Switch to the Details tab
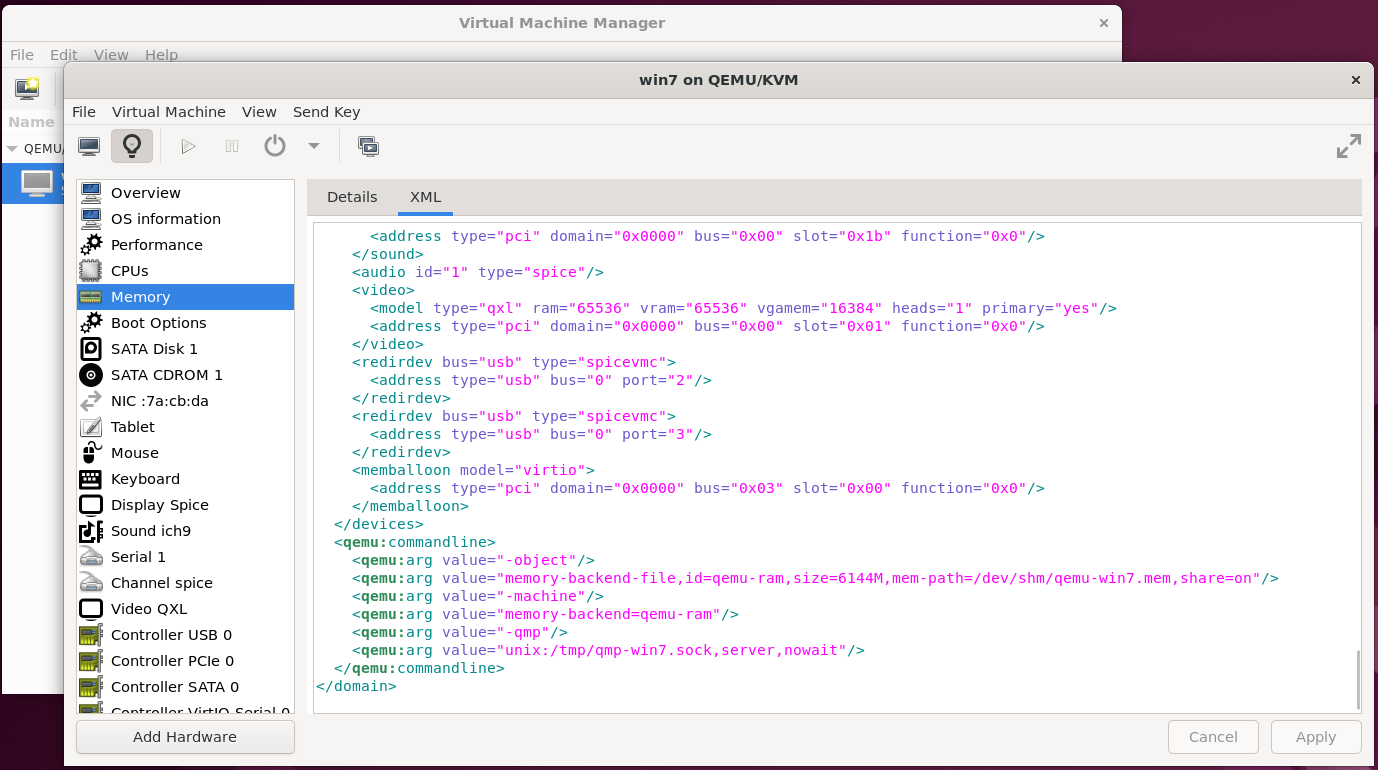Screen dimensions: 1378x770 point(352,197)
